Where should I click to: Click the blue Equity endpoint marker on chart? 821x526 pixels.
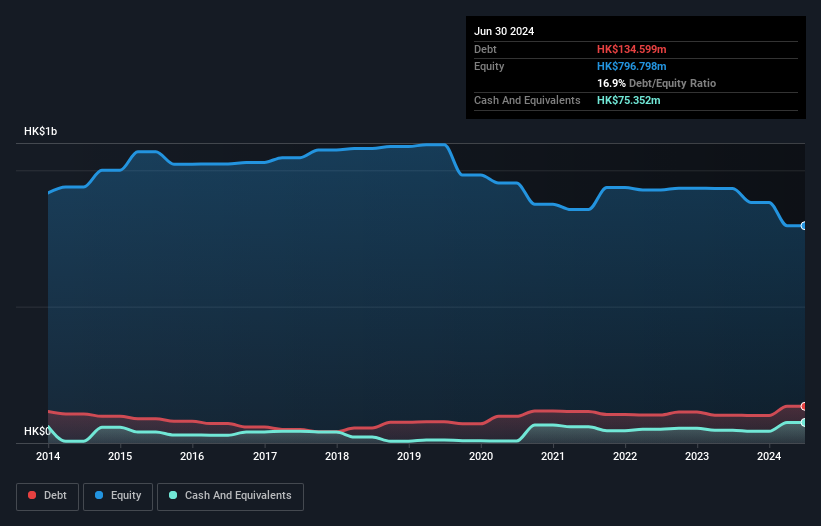point(803,226)
